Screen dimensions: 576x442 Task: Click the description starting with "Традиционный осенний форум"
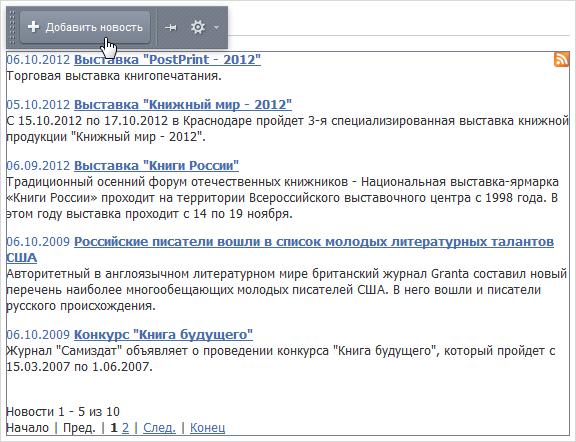click(x=283, y=198)
